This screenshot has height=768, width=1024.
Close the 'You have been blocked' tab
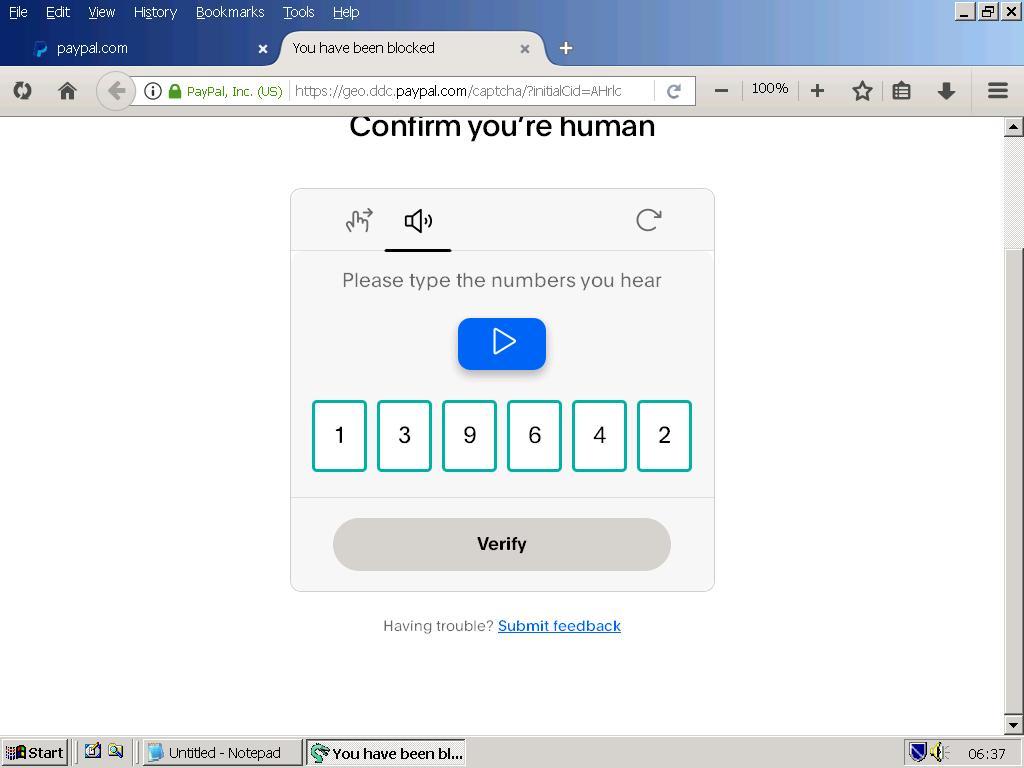tap(524, 49)
